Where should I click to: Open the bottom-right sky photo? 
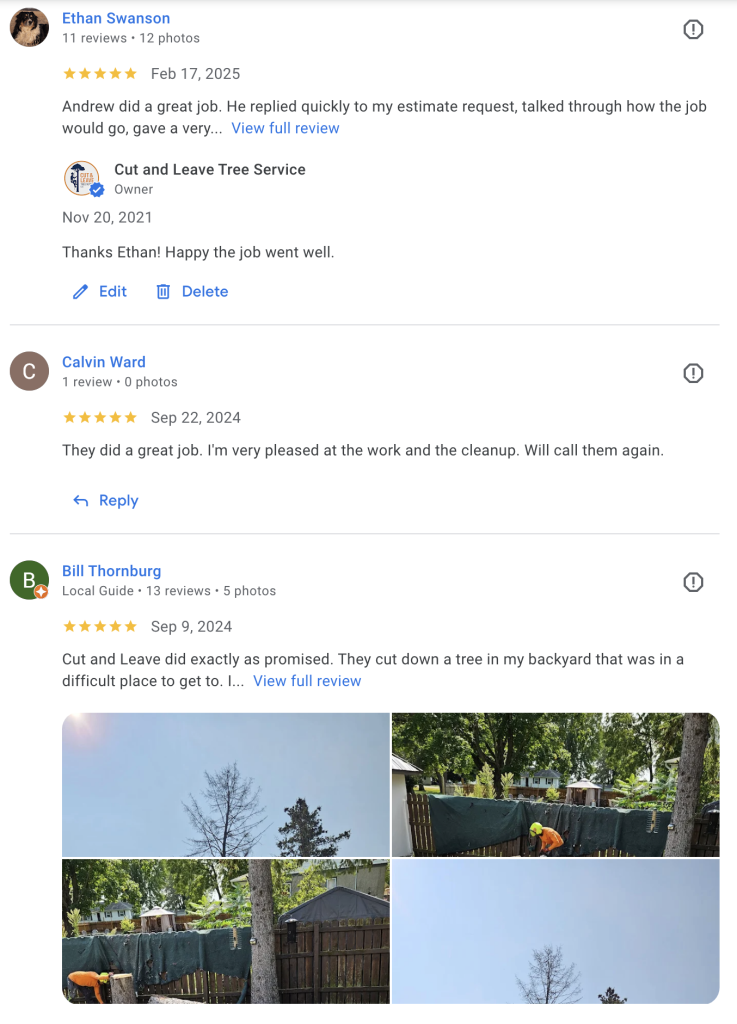(555, 931)
